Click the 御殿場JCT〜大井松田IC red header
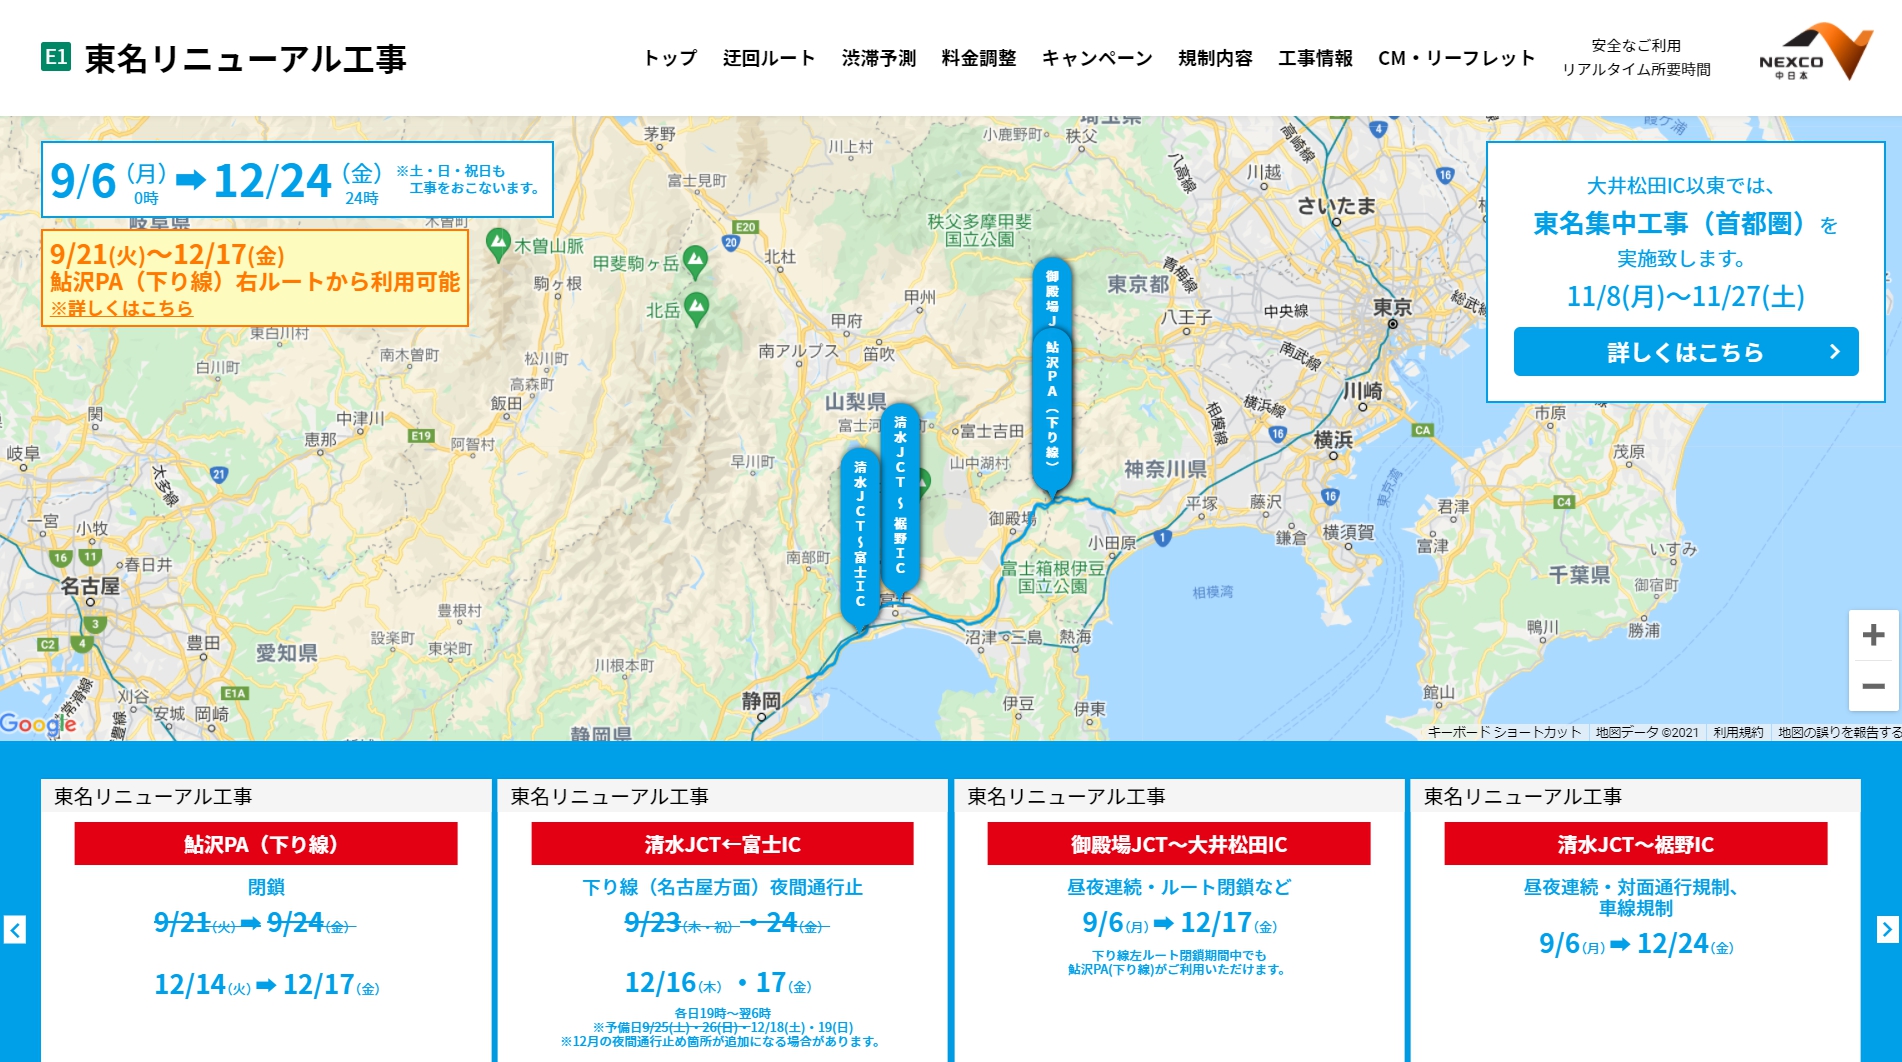Image resolution: width=1902 pixels, height=1062 pixels. [1178, 844]
